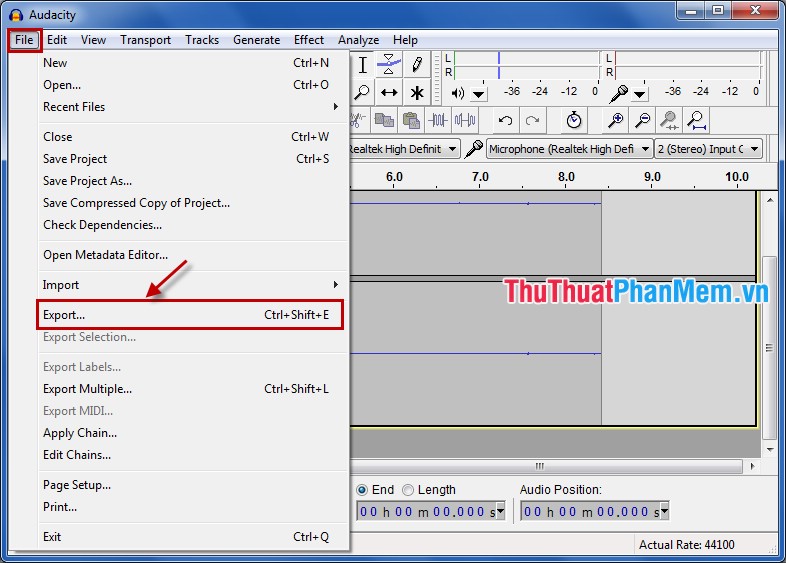Click the Zoom In icon
Viewport: 786px width, 563px height.
point(615,120)
